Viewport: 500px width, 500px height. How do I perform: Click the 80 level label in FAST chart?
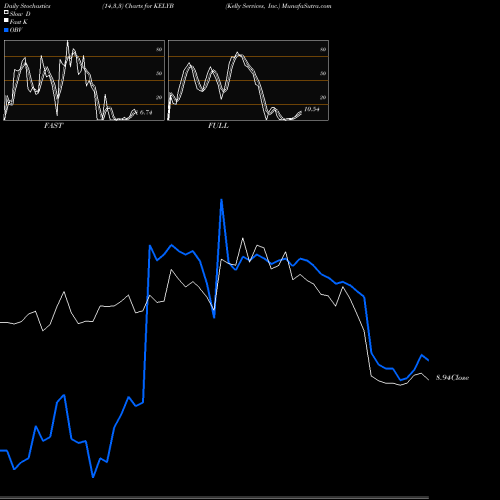[159, 49]
